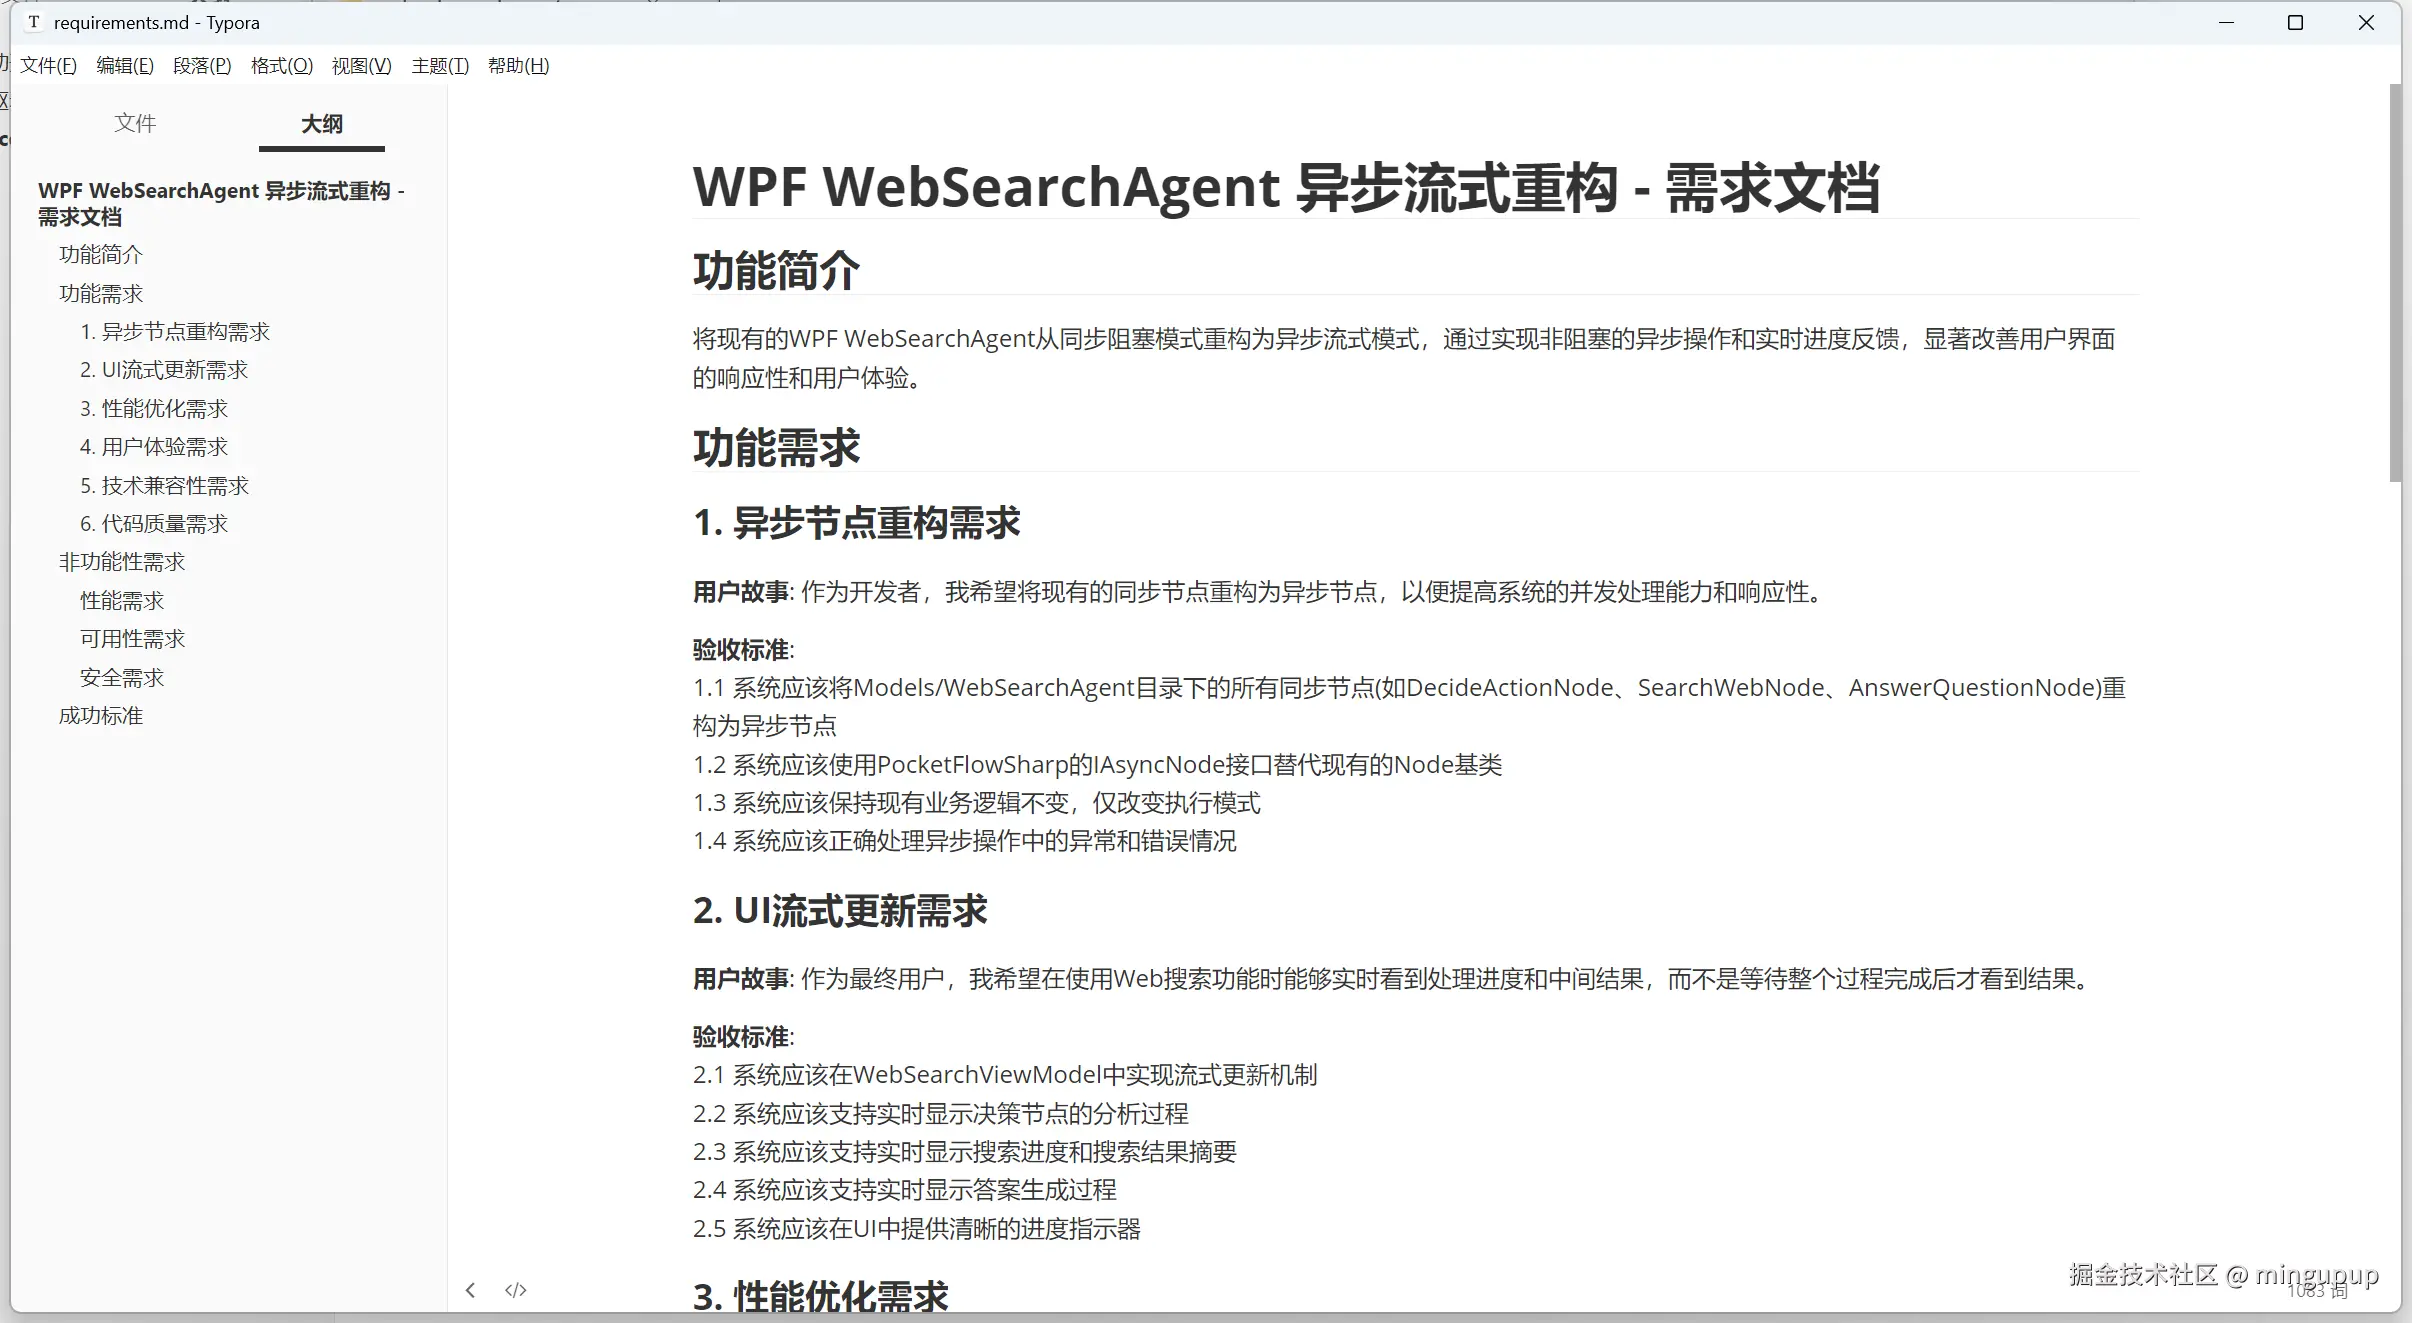This screenshot has height=1323, width=2412.
Task: Open the 文件(F) menu
Action: click(48, 66)
